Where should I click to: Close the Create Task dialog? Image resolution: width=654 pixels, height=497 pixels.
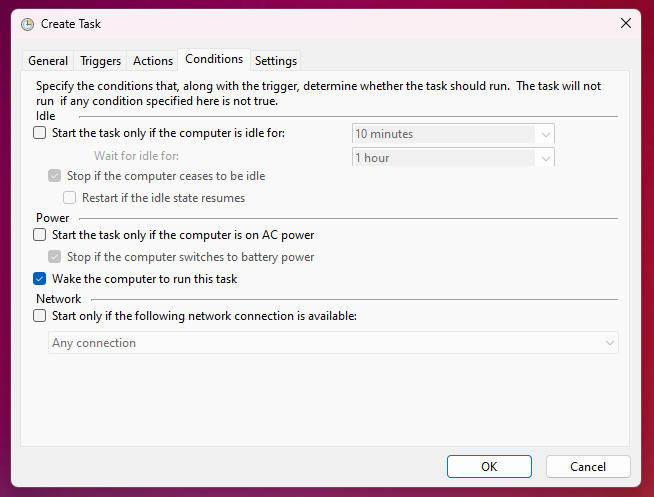(x=626, y=23)
